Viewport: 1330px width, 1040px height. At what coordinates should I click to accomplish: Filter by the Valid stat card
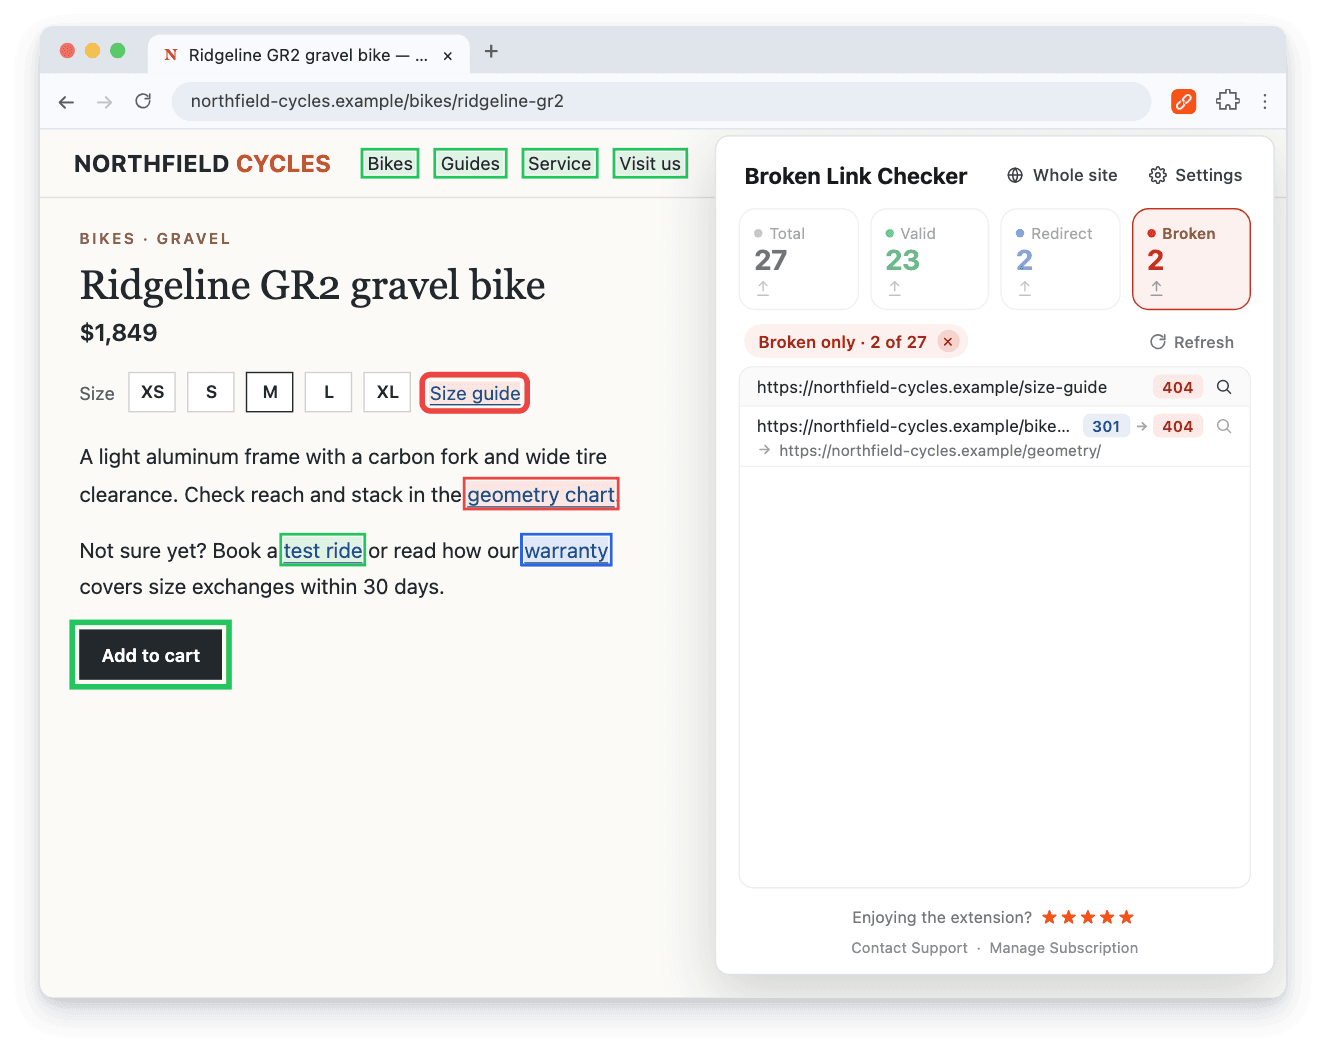coord(930,259)
